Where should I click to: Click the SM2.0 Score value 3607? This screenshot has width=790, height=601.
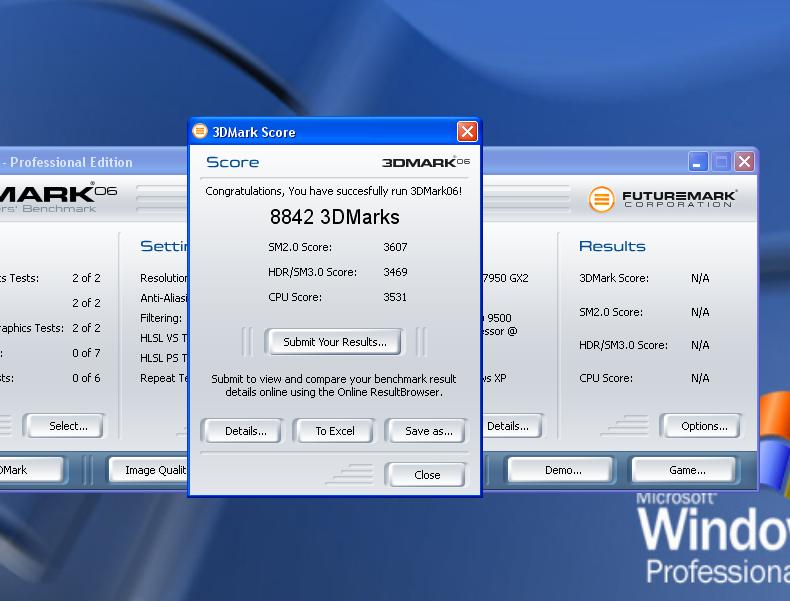point(395,247)
